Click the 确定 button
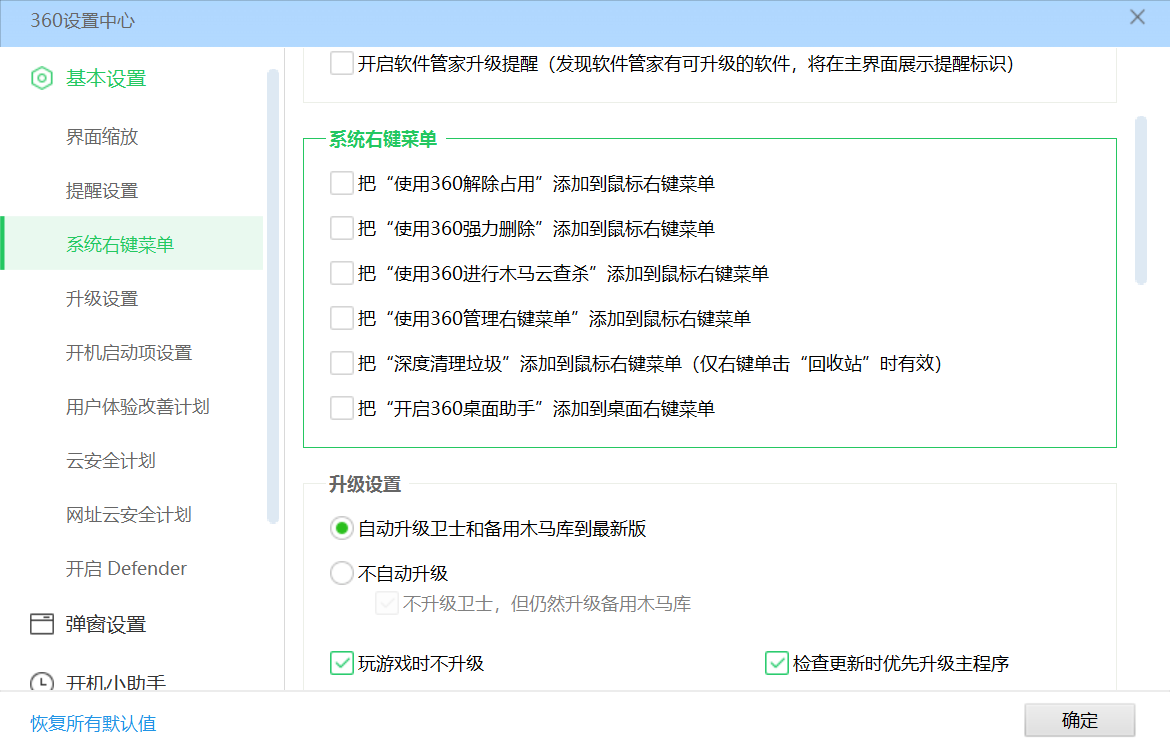This screenshot has height=750, width=1170. [1080, 720]
